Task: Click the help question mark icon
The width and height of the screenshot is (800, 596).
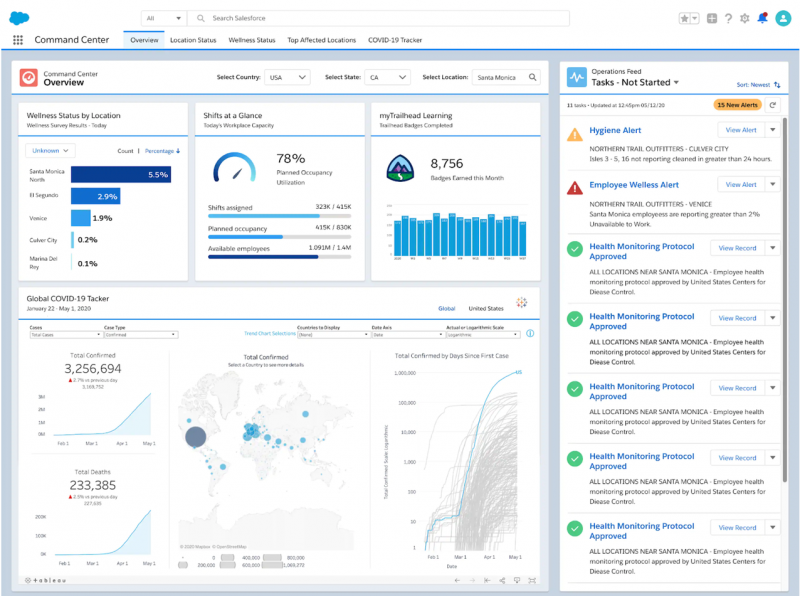Action: coord(728,18)
